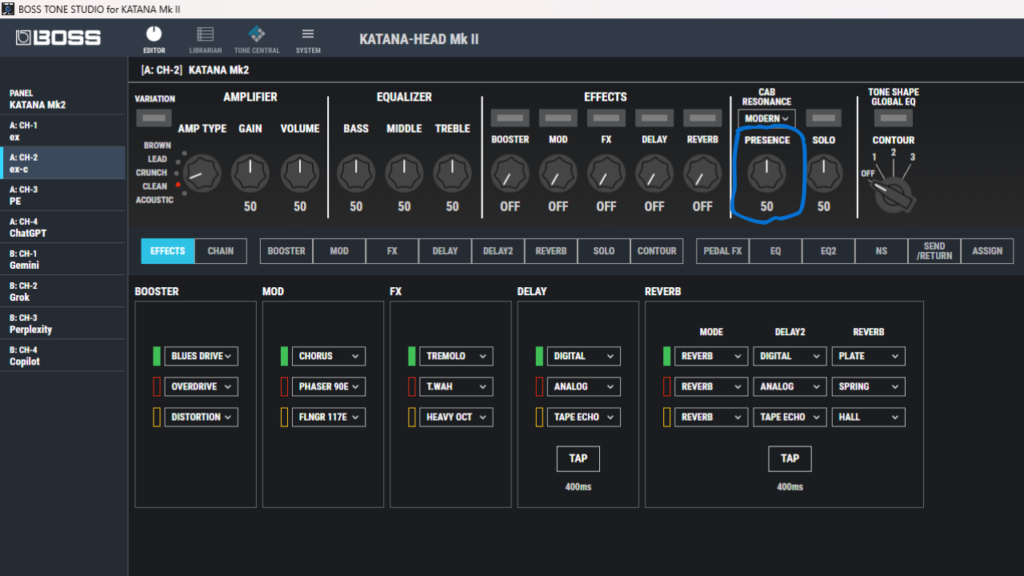Toggle the amplifier Variation button
Image resolution: width=1024 pixels, height=576 pixels.
154,118
